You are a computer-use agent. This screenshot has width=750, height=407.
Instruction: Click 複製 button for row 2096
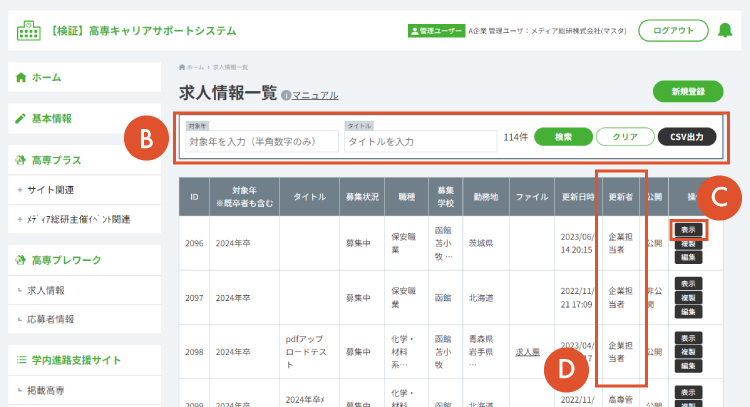click(688, 244)
